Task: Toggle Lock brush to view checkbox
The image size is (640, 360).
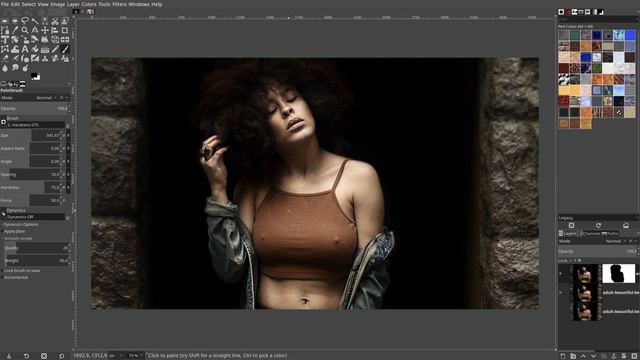Action: coord(2,271)
